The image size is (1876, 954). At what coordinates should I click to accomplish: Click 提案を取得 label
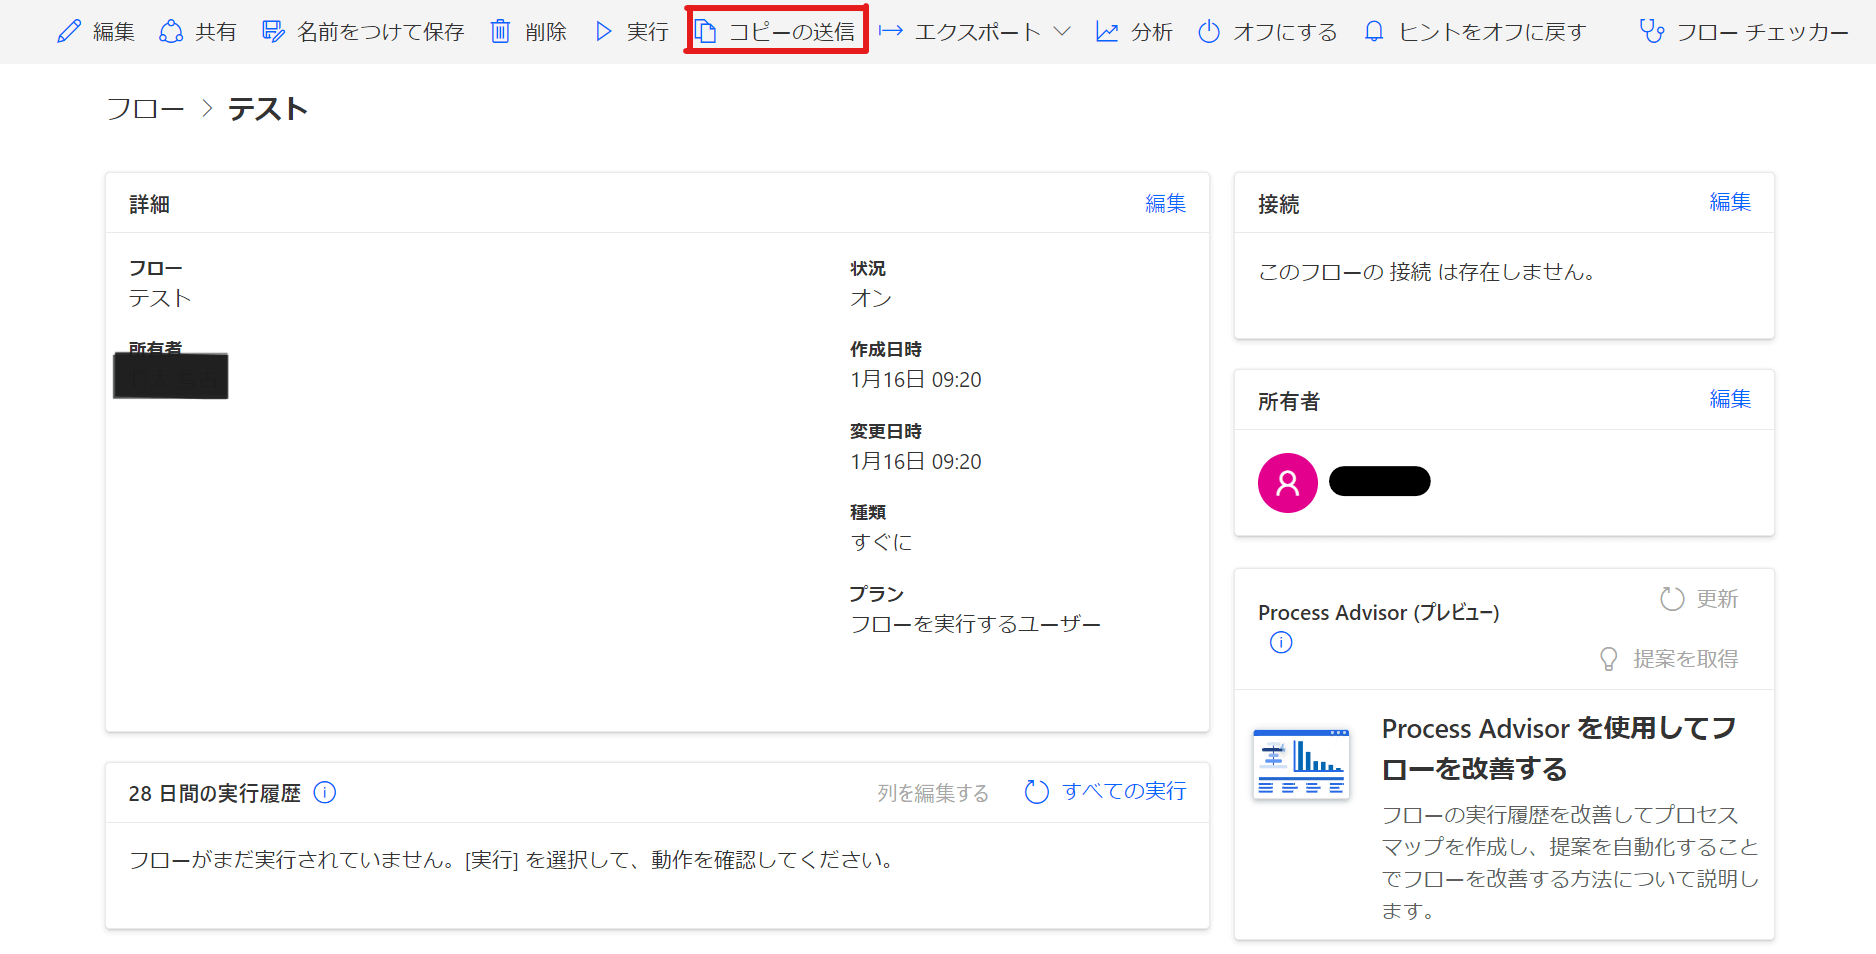pos(1686,659)
